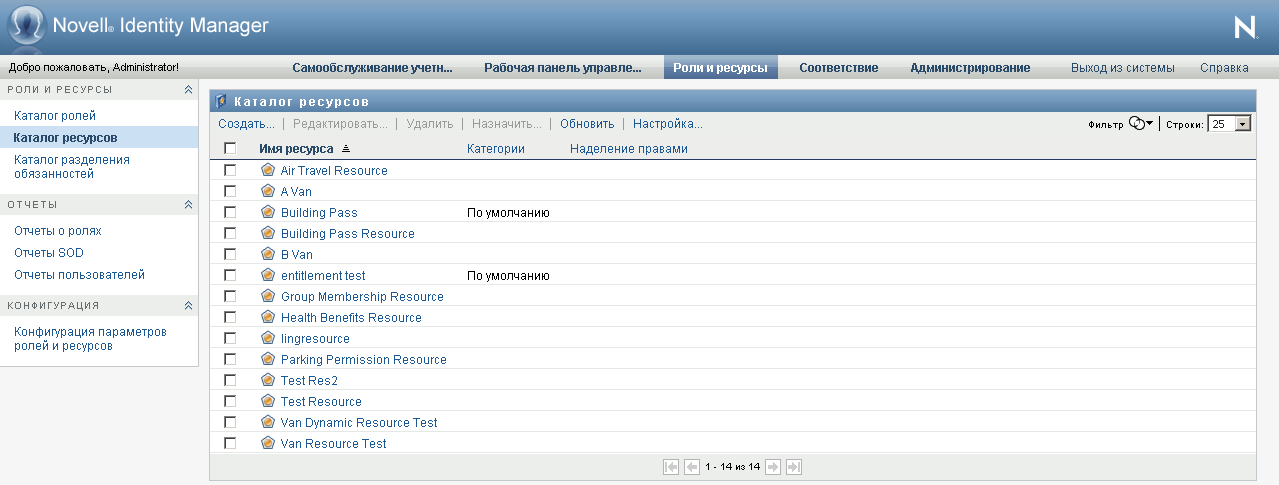
Task: Switch to the Администрирование tab
Action: pos(970,68)
